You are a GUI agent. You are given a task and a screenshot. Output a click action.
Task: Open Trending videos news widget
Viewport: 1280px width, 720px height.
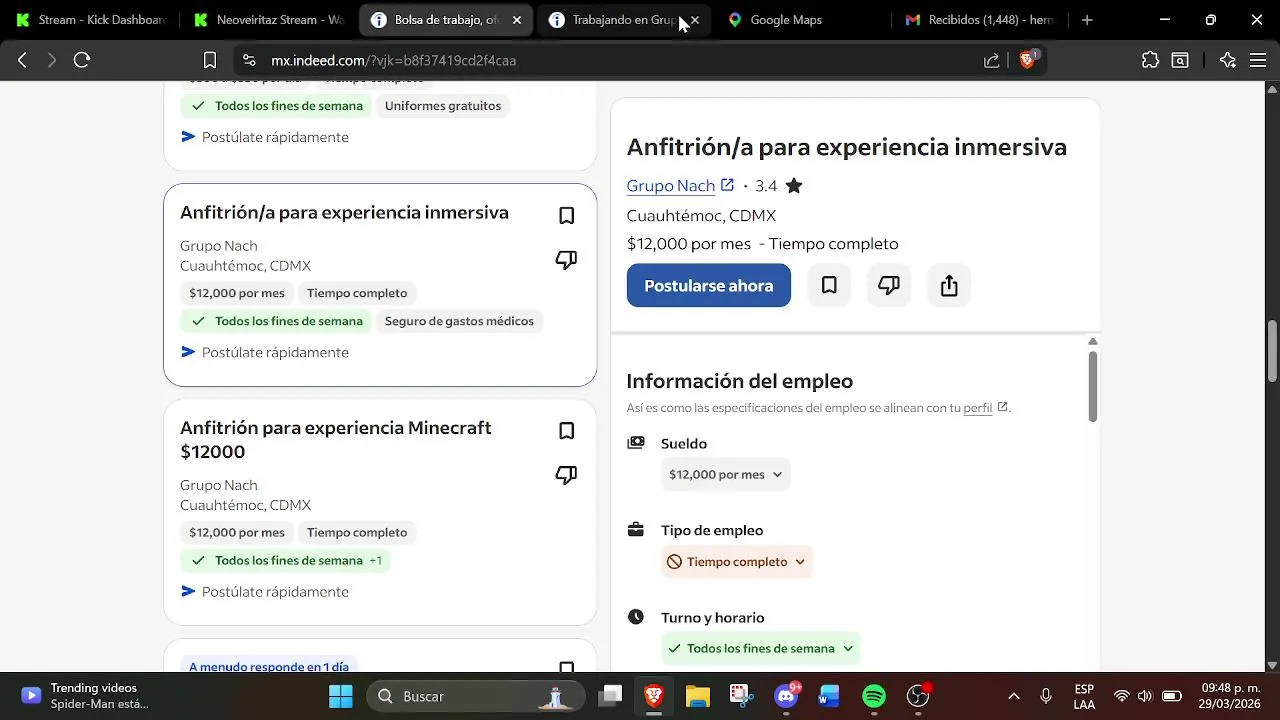pyautogui.click(x=85, y=696)
